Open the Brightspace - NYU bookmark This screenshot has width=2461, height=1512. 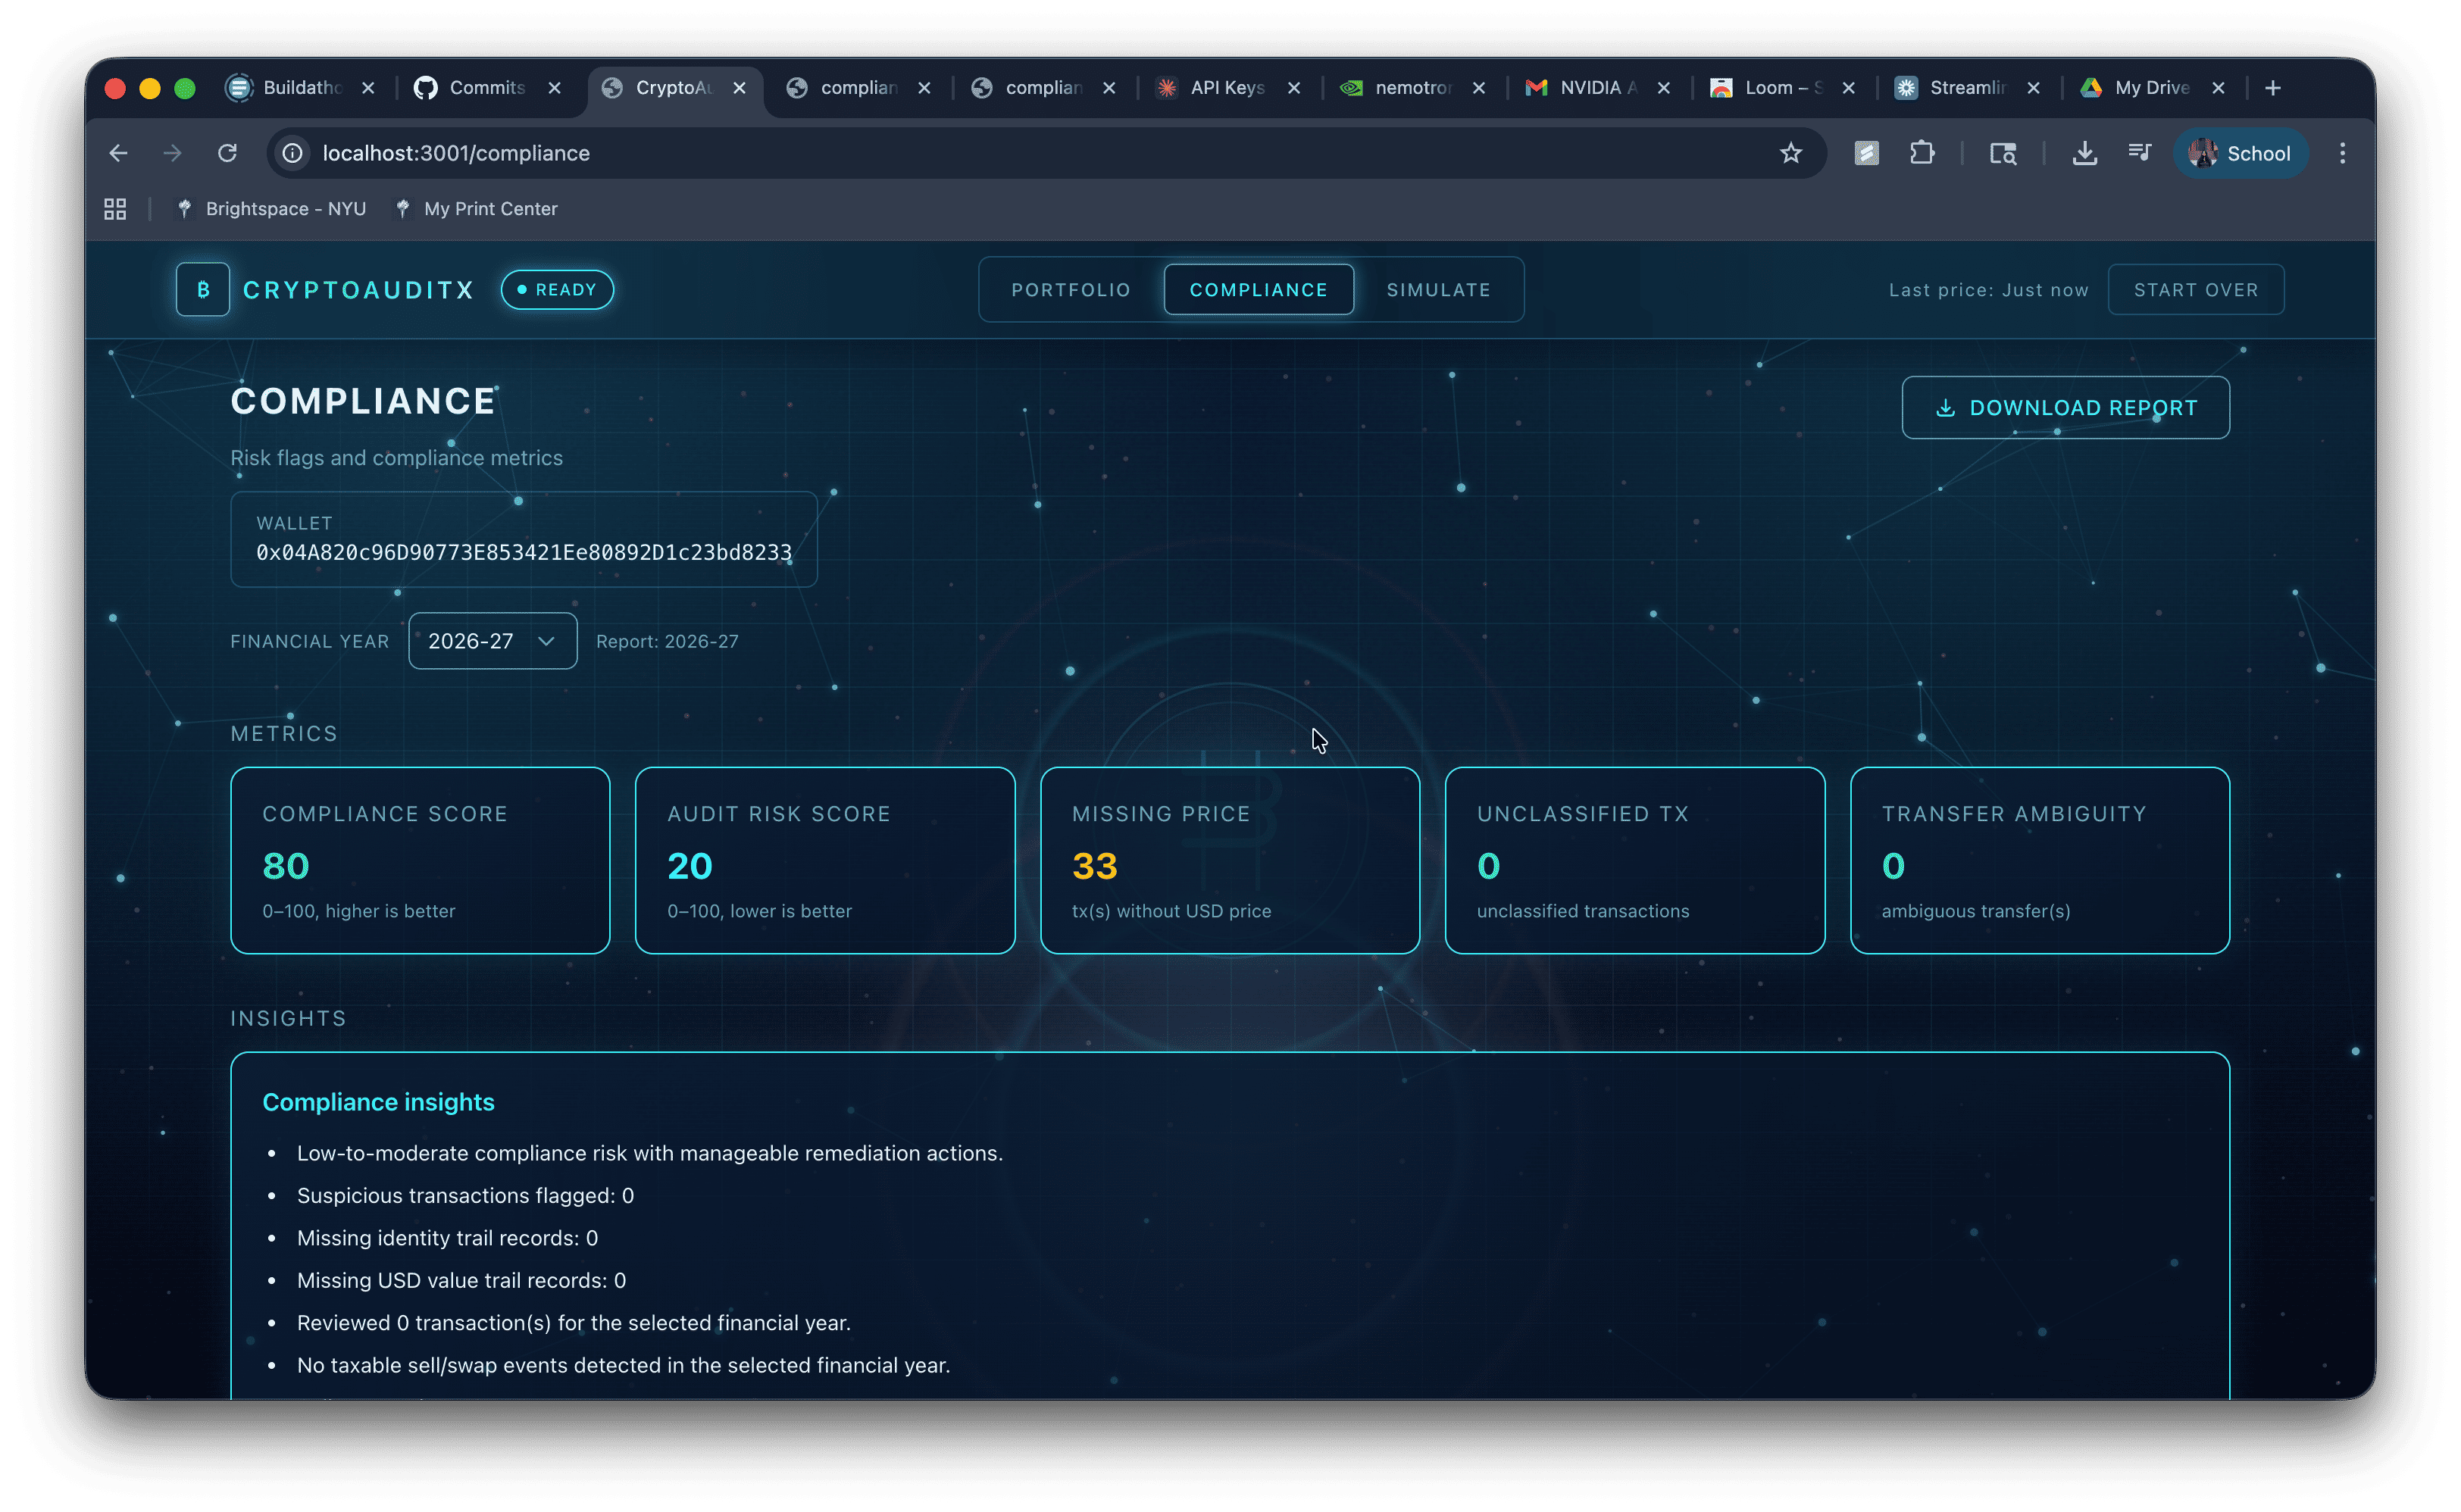tap(285, 209)
